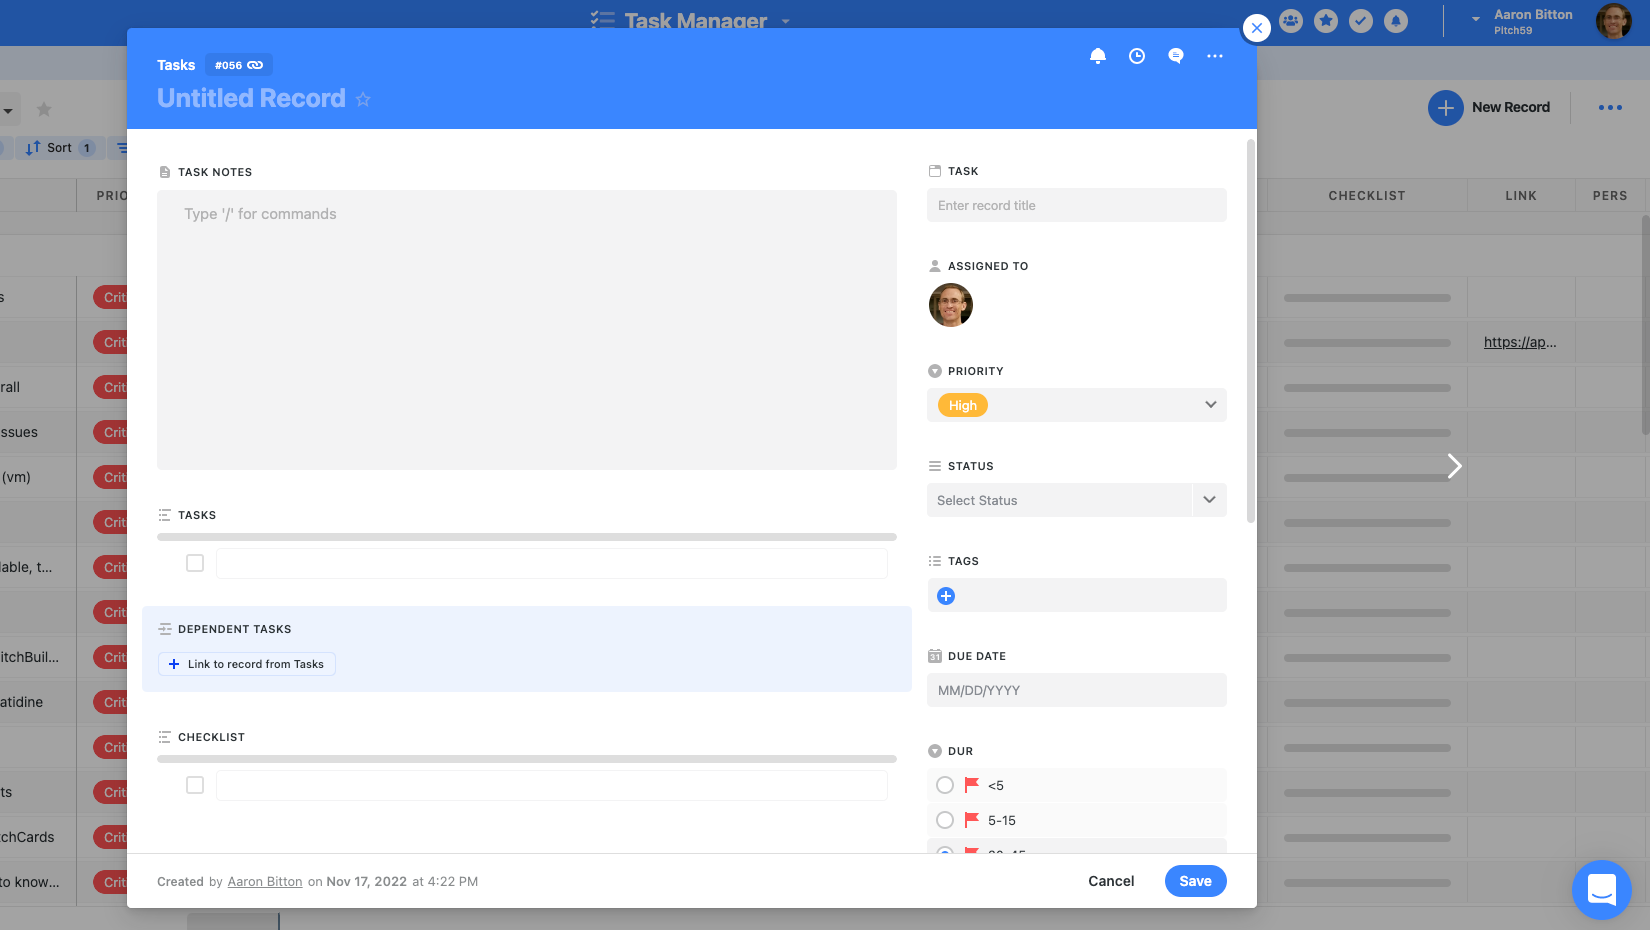Open the three-dot record options menu
This screenshot has width=1650, height=930.
coord(1214,56)
